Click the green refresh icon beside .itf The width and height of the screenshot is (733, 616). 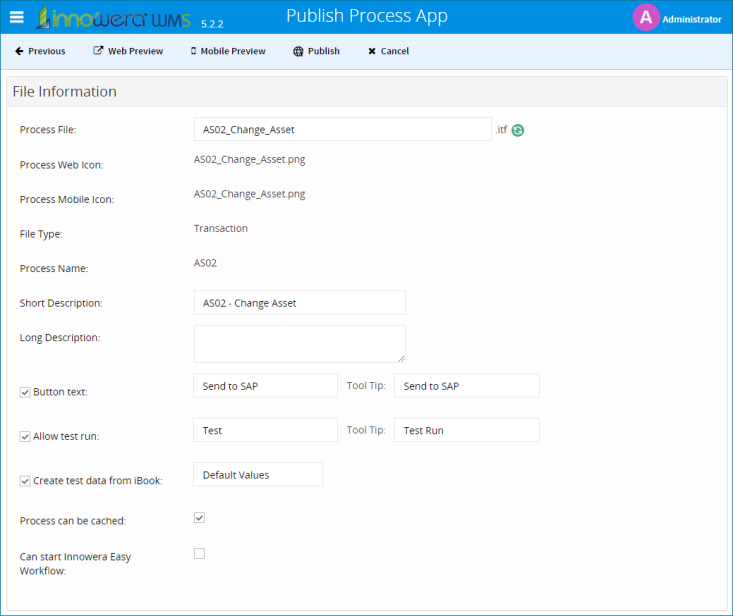coord(517,130)
